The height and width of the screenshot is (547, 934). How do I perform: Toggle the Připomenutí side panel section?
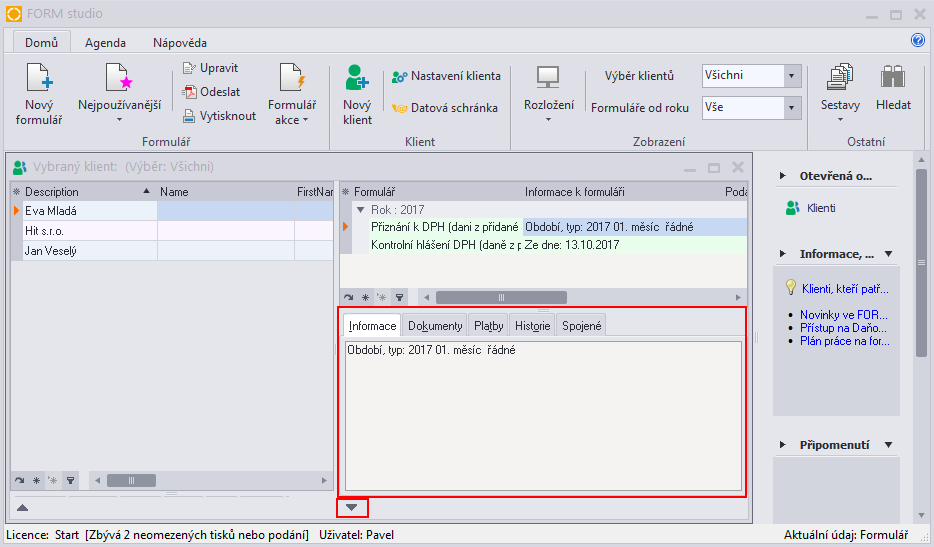click(889, 445)
